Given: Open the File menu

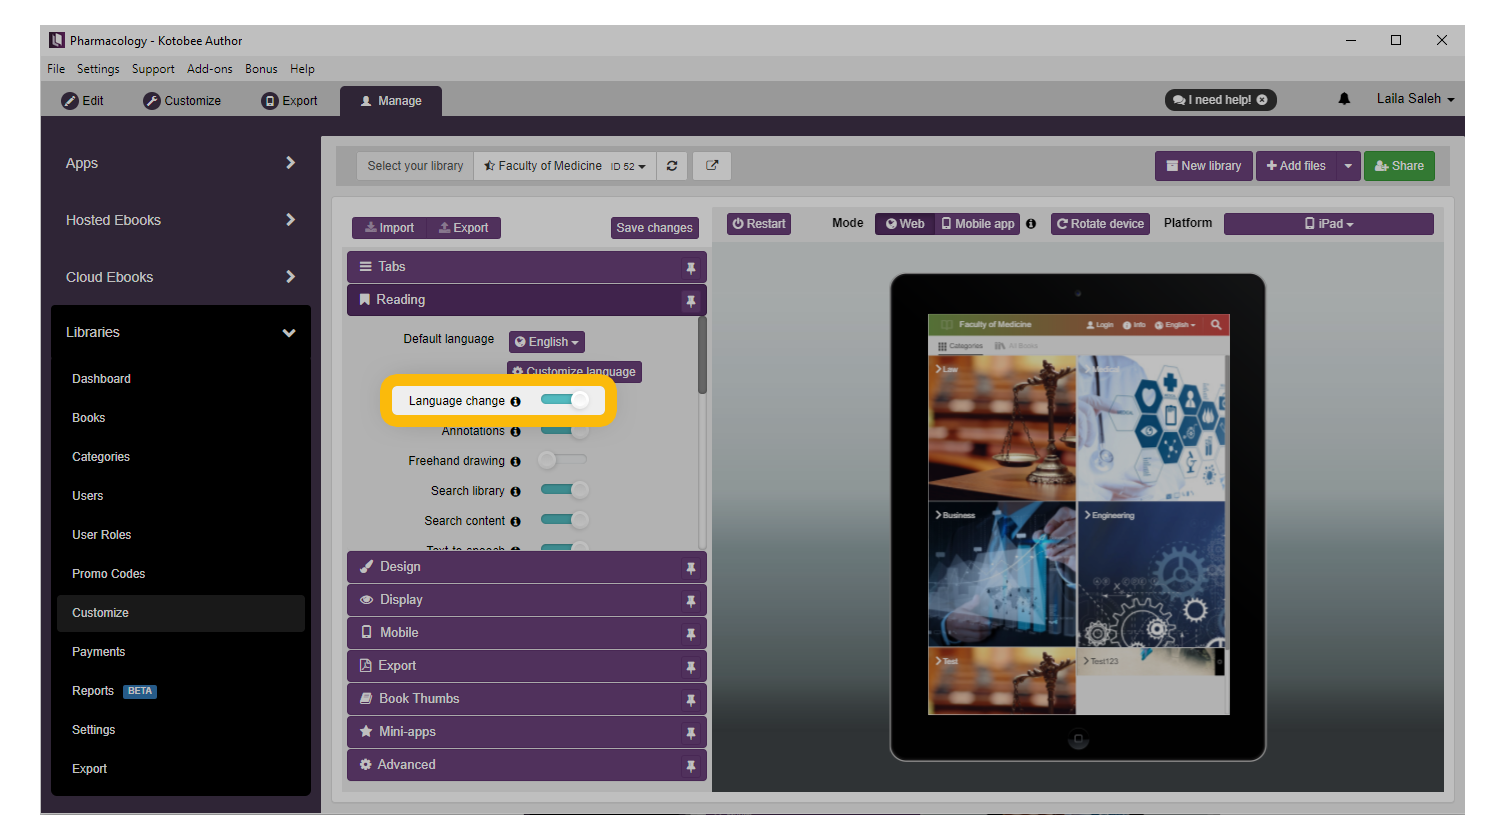Looking at the screenshot, I should click(56, 69).
